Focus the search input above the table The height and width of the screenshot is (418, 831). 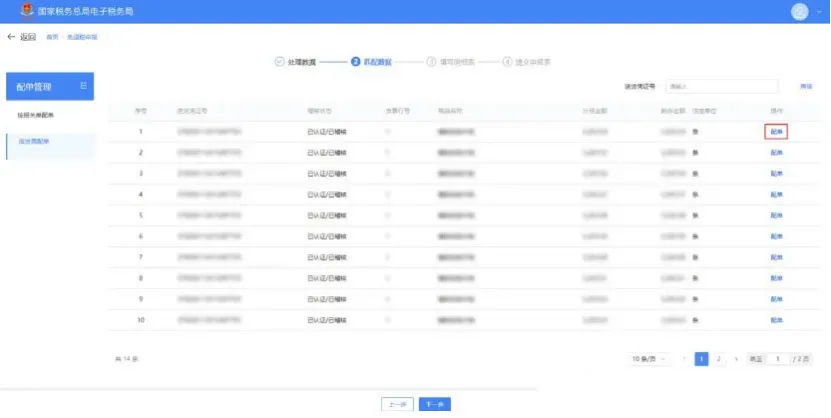(x=722, y=86)
